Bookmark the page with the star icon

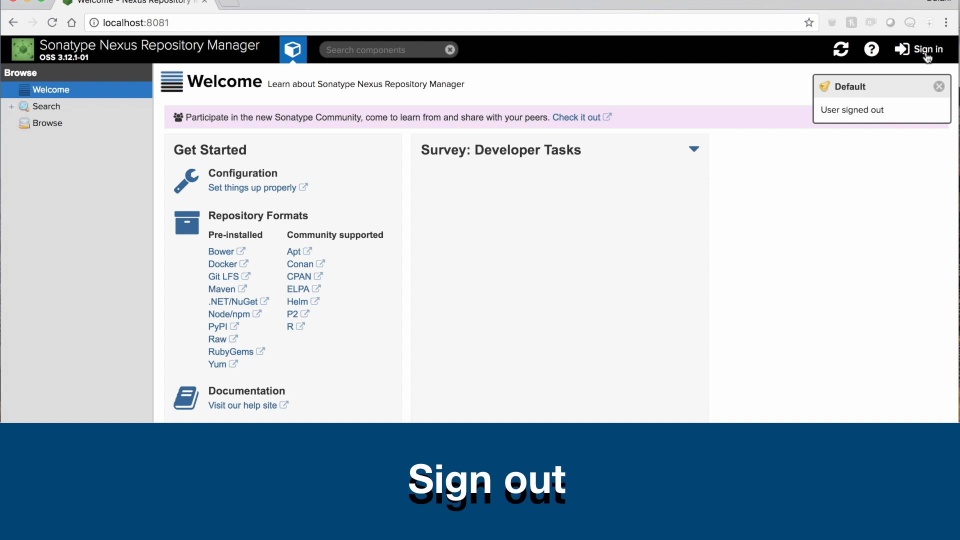[809, 23]
